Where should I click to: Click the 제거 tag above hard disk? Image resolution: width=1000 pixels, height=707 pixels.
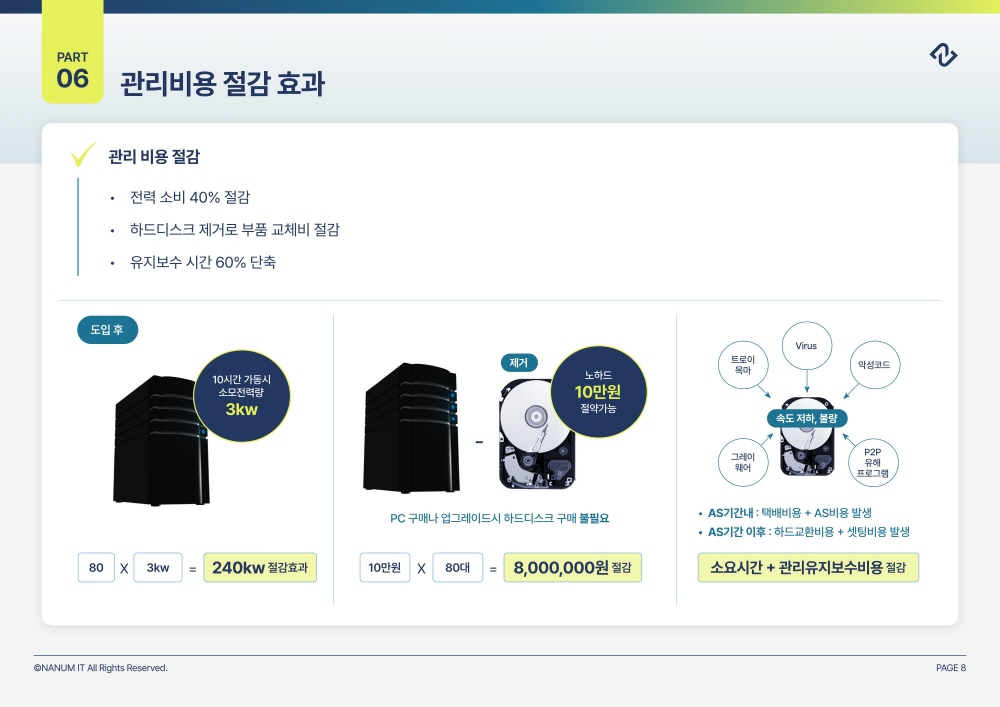click(x=518, y=363)
